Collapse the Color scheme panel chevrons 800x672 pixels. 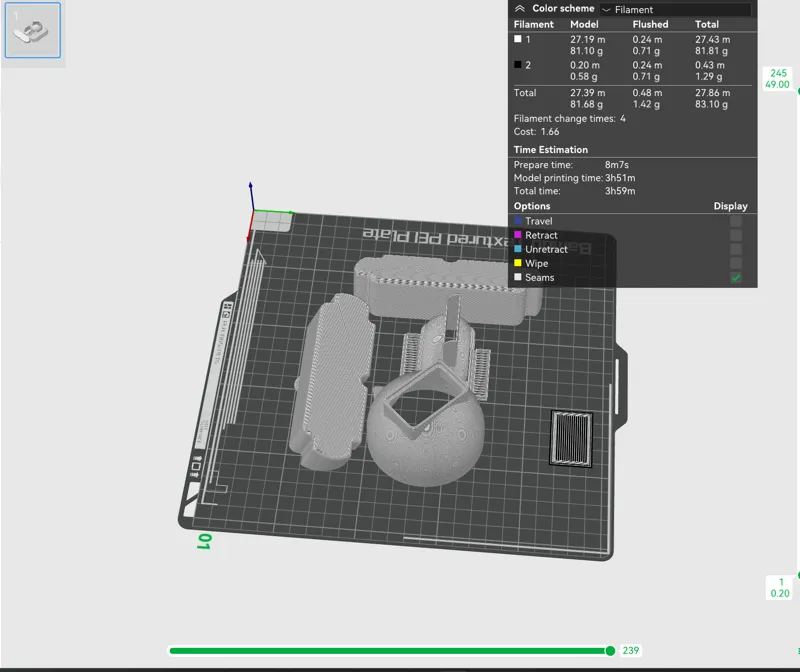[x=519, y=8]
